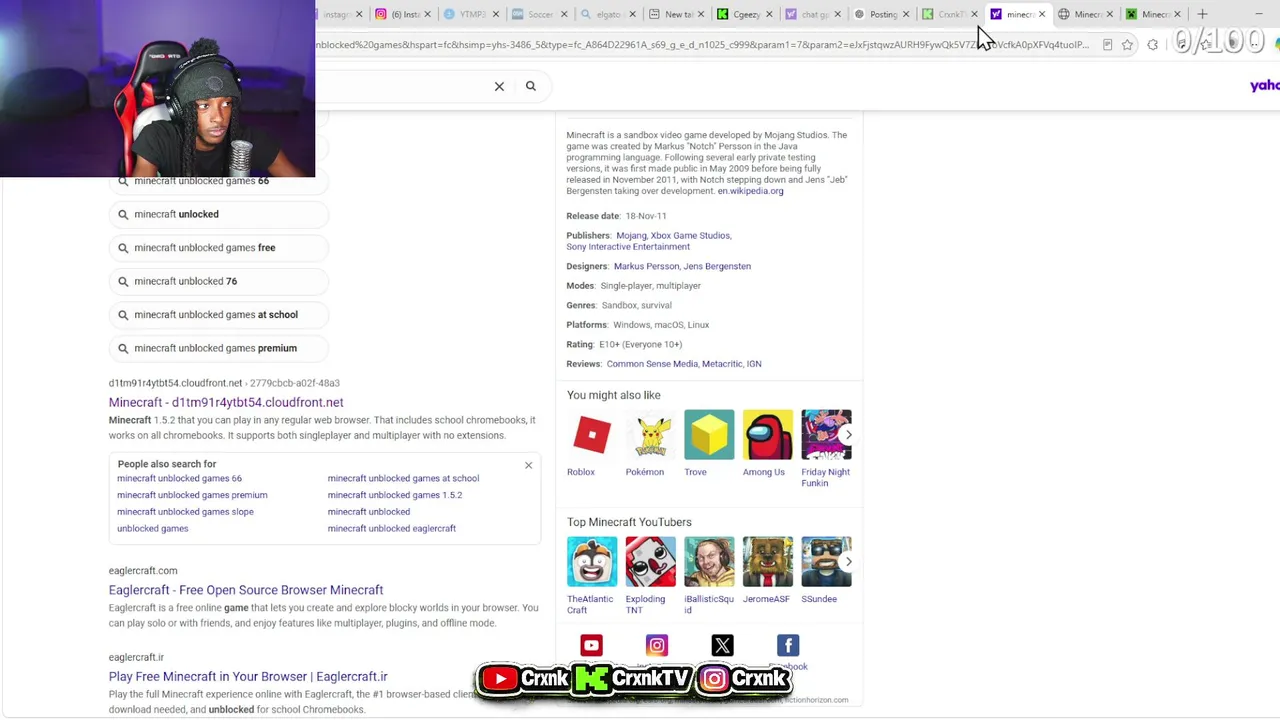Open Exploding TNT YouTuber thumbnail
The image size is (1280, 720).
651,562
